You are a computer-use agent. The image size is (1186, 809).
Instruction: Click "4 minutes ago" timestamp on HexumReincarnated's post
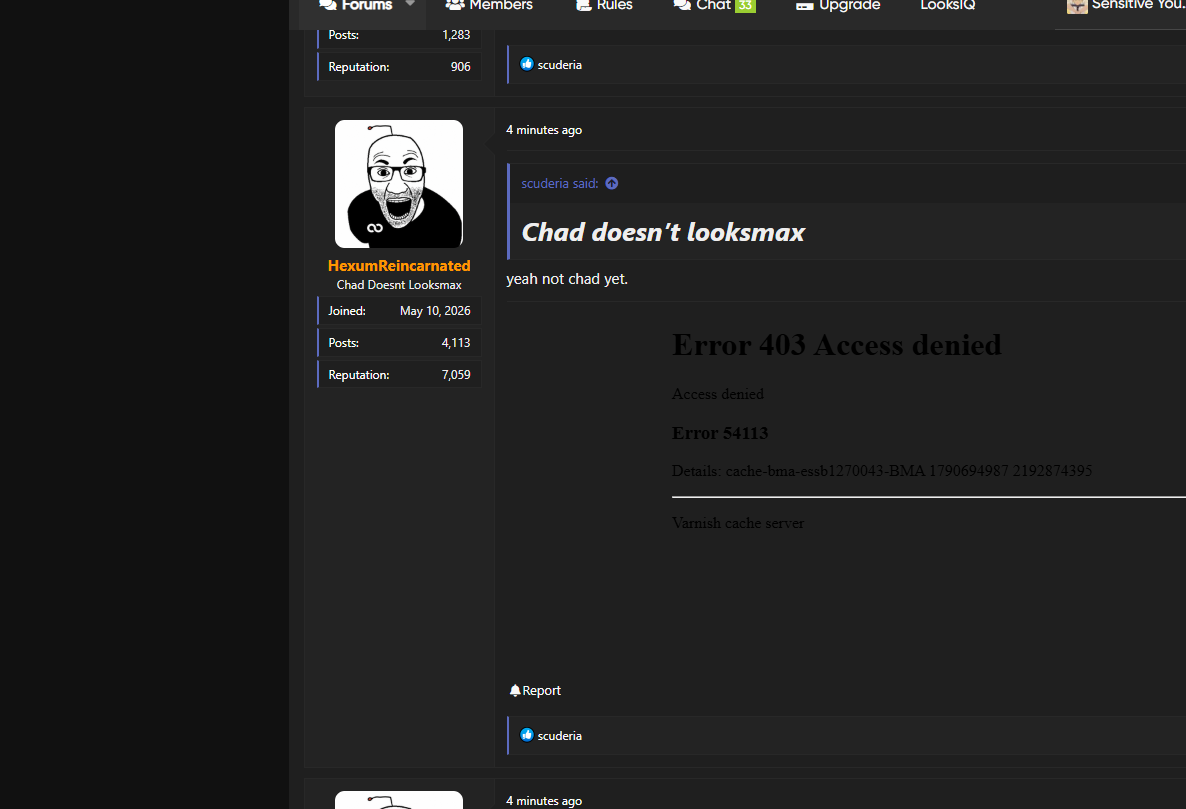coord(544,130)
